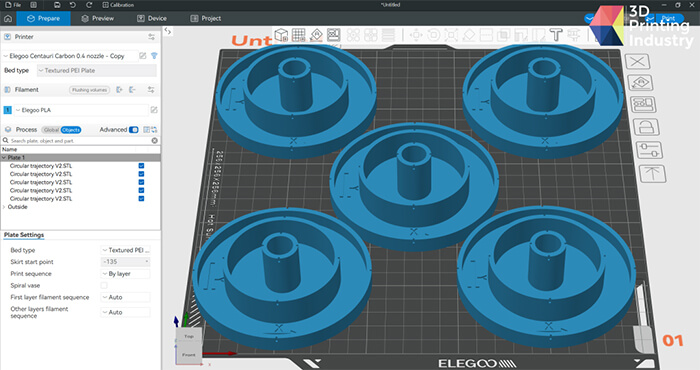Click the Add plate grid icon
Screen dimensions: 700x370
coord(299,35)
